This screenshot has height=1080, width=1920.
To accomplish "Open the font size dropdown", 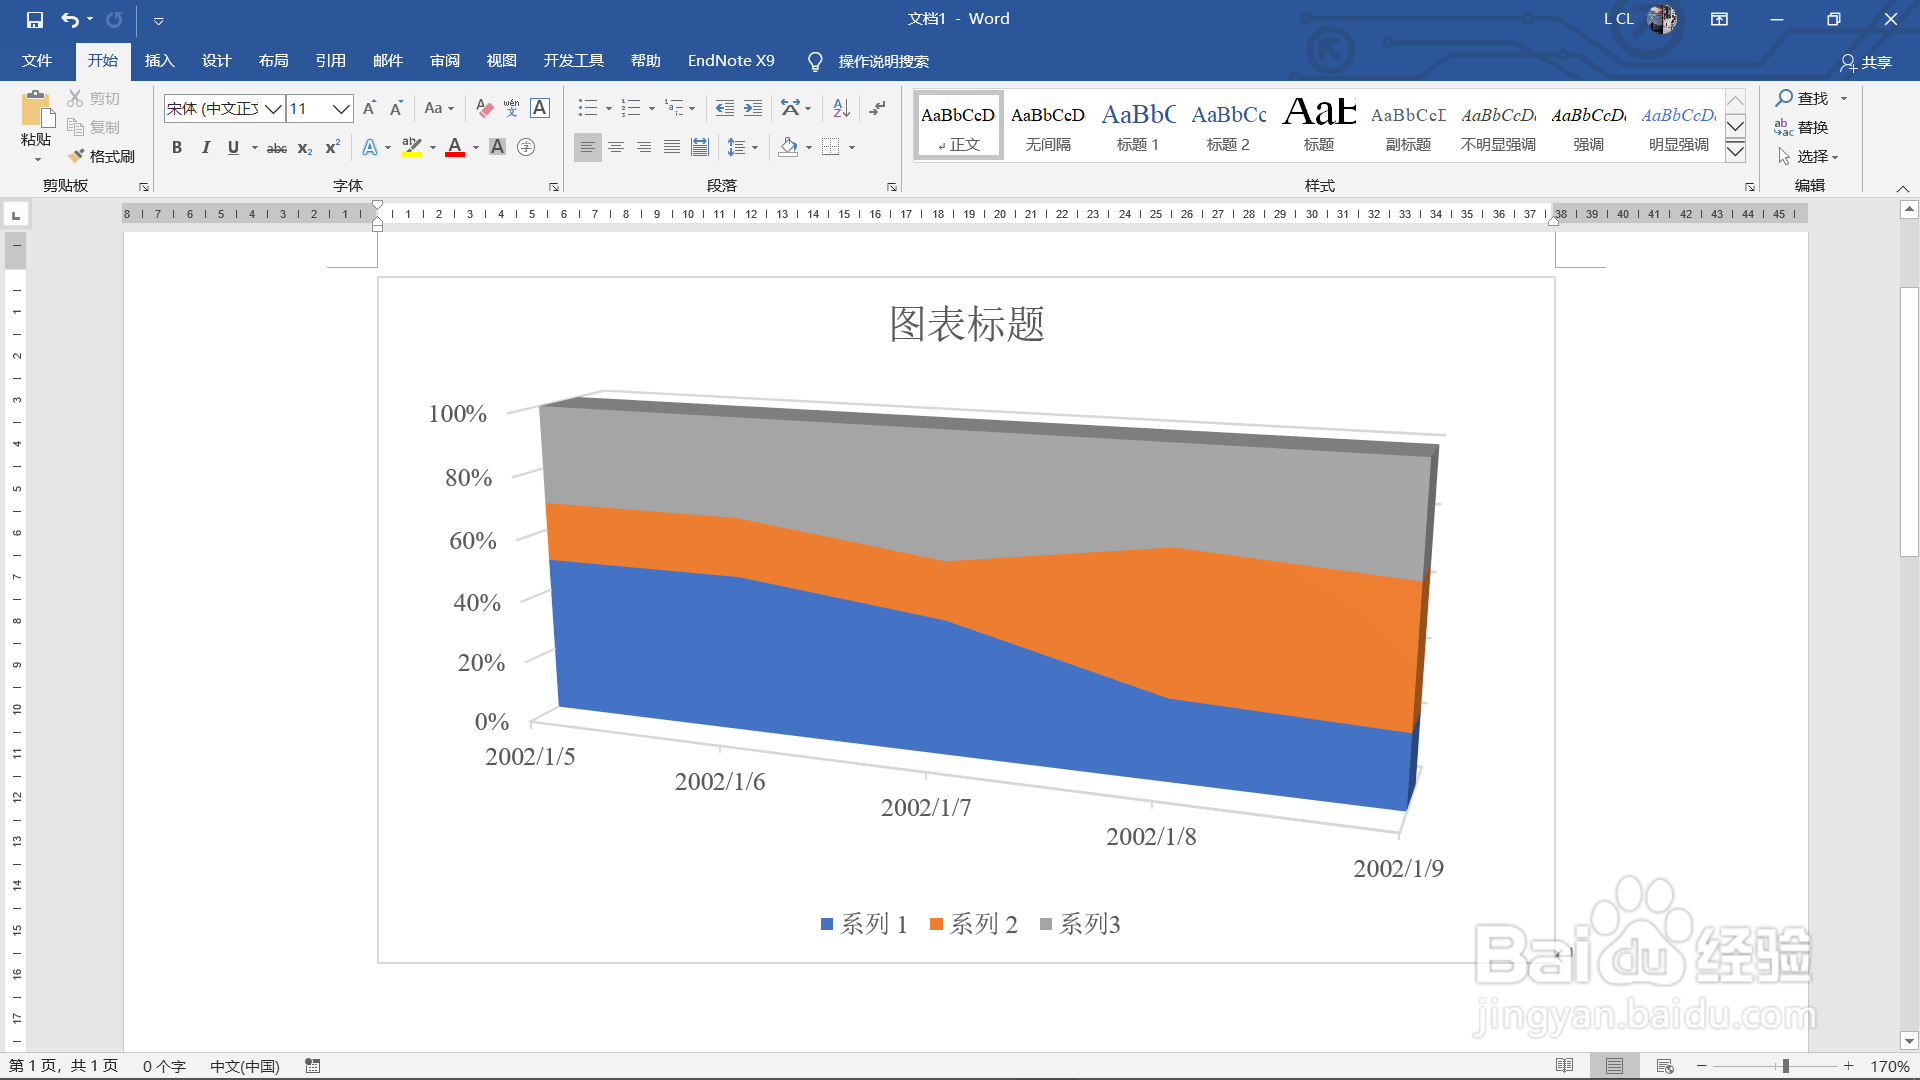I will 341,108.
